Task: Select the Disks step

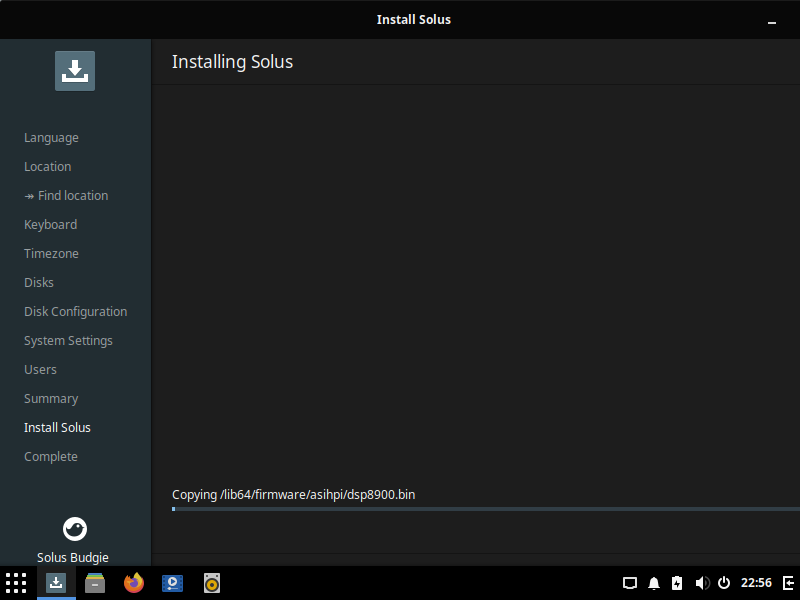Action: [x=39, y=283]
